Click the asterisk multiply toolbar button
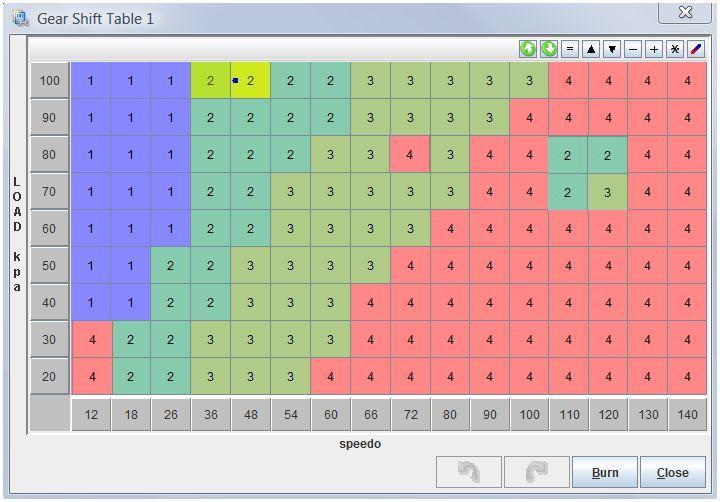Viewport: 720px width, 502px height. coord(675,49)
